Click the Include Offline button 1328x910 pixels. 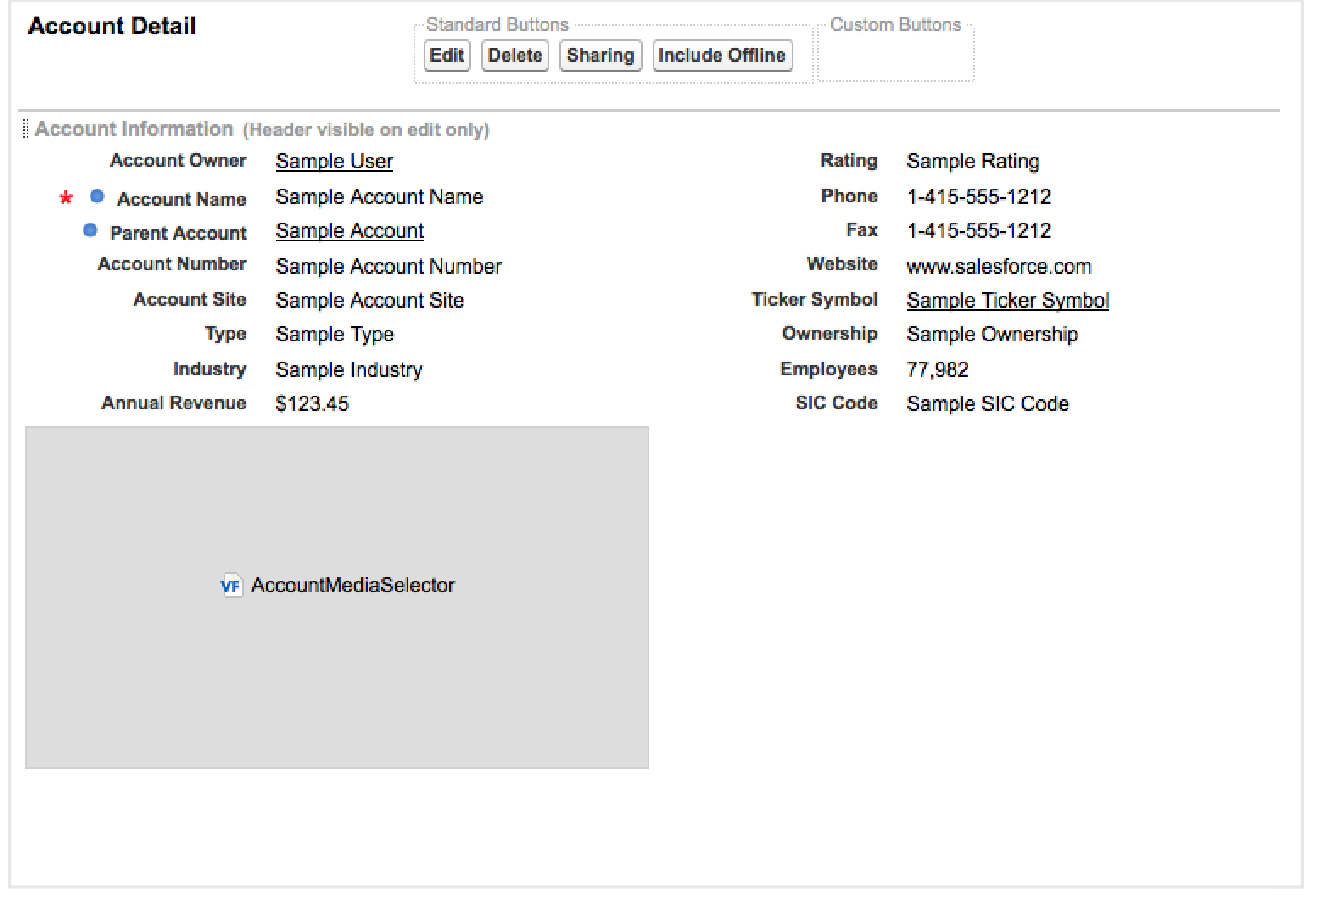(x=722, y=56)
